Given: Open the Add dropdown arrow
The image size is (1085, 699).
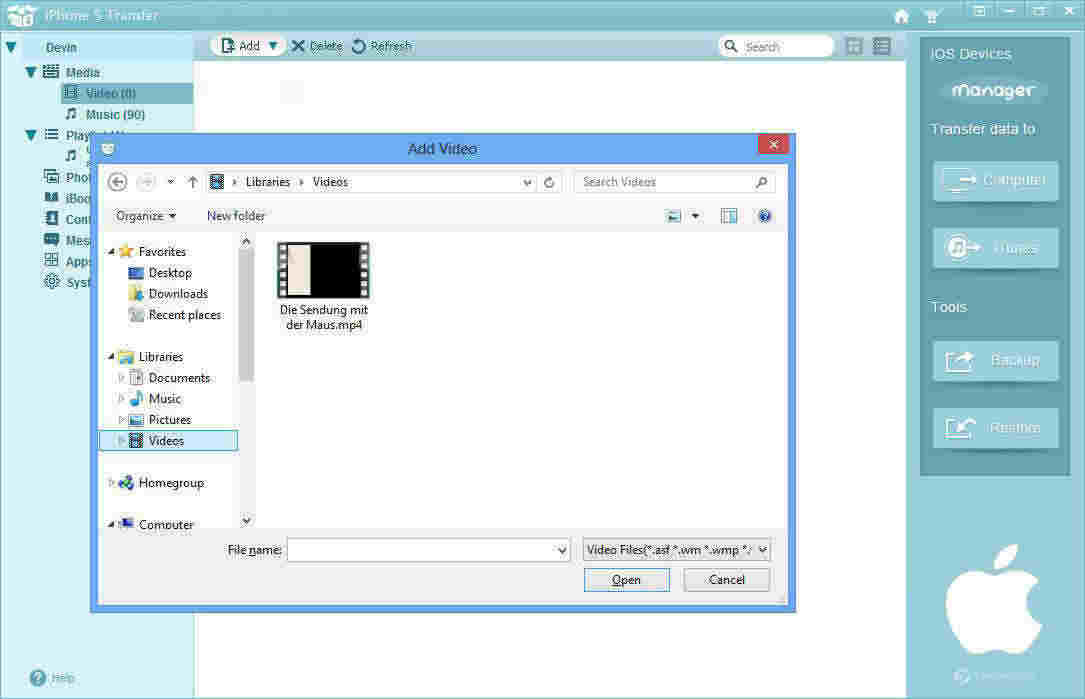Looking at the screenshot, I should (x=273, y=46).
